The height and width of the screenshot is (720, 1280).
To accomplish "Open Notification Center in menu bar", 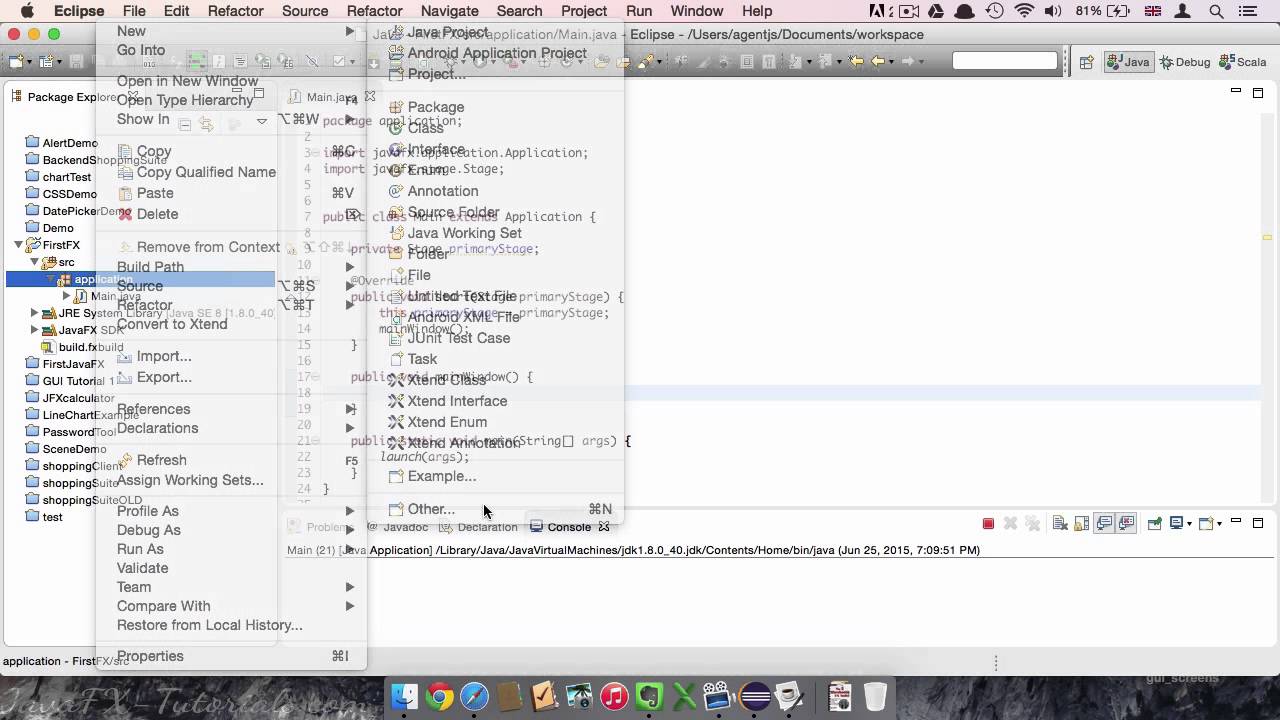I will pyautogui.click(x=1250, y=11).
